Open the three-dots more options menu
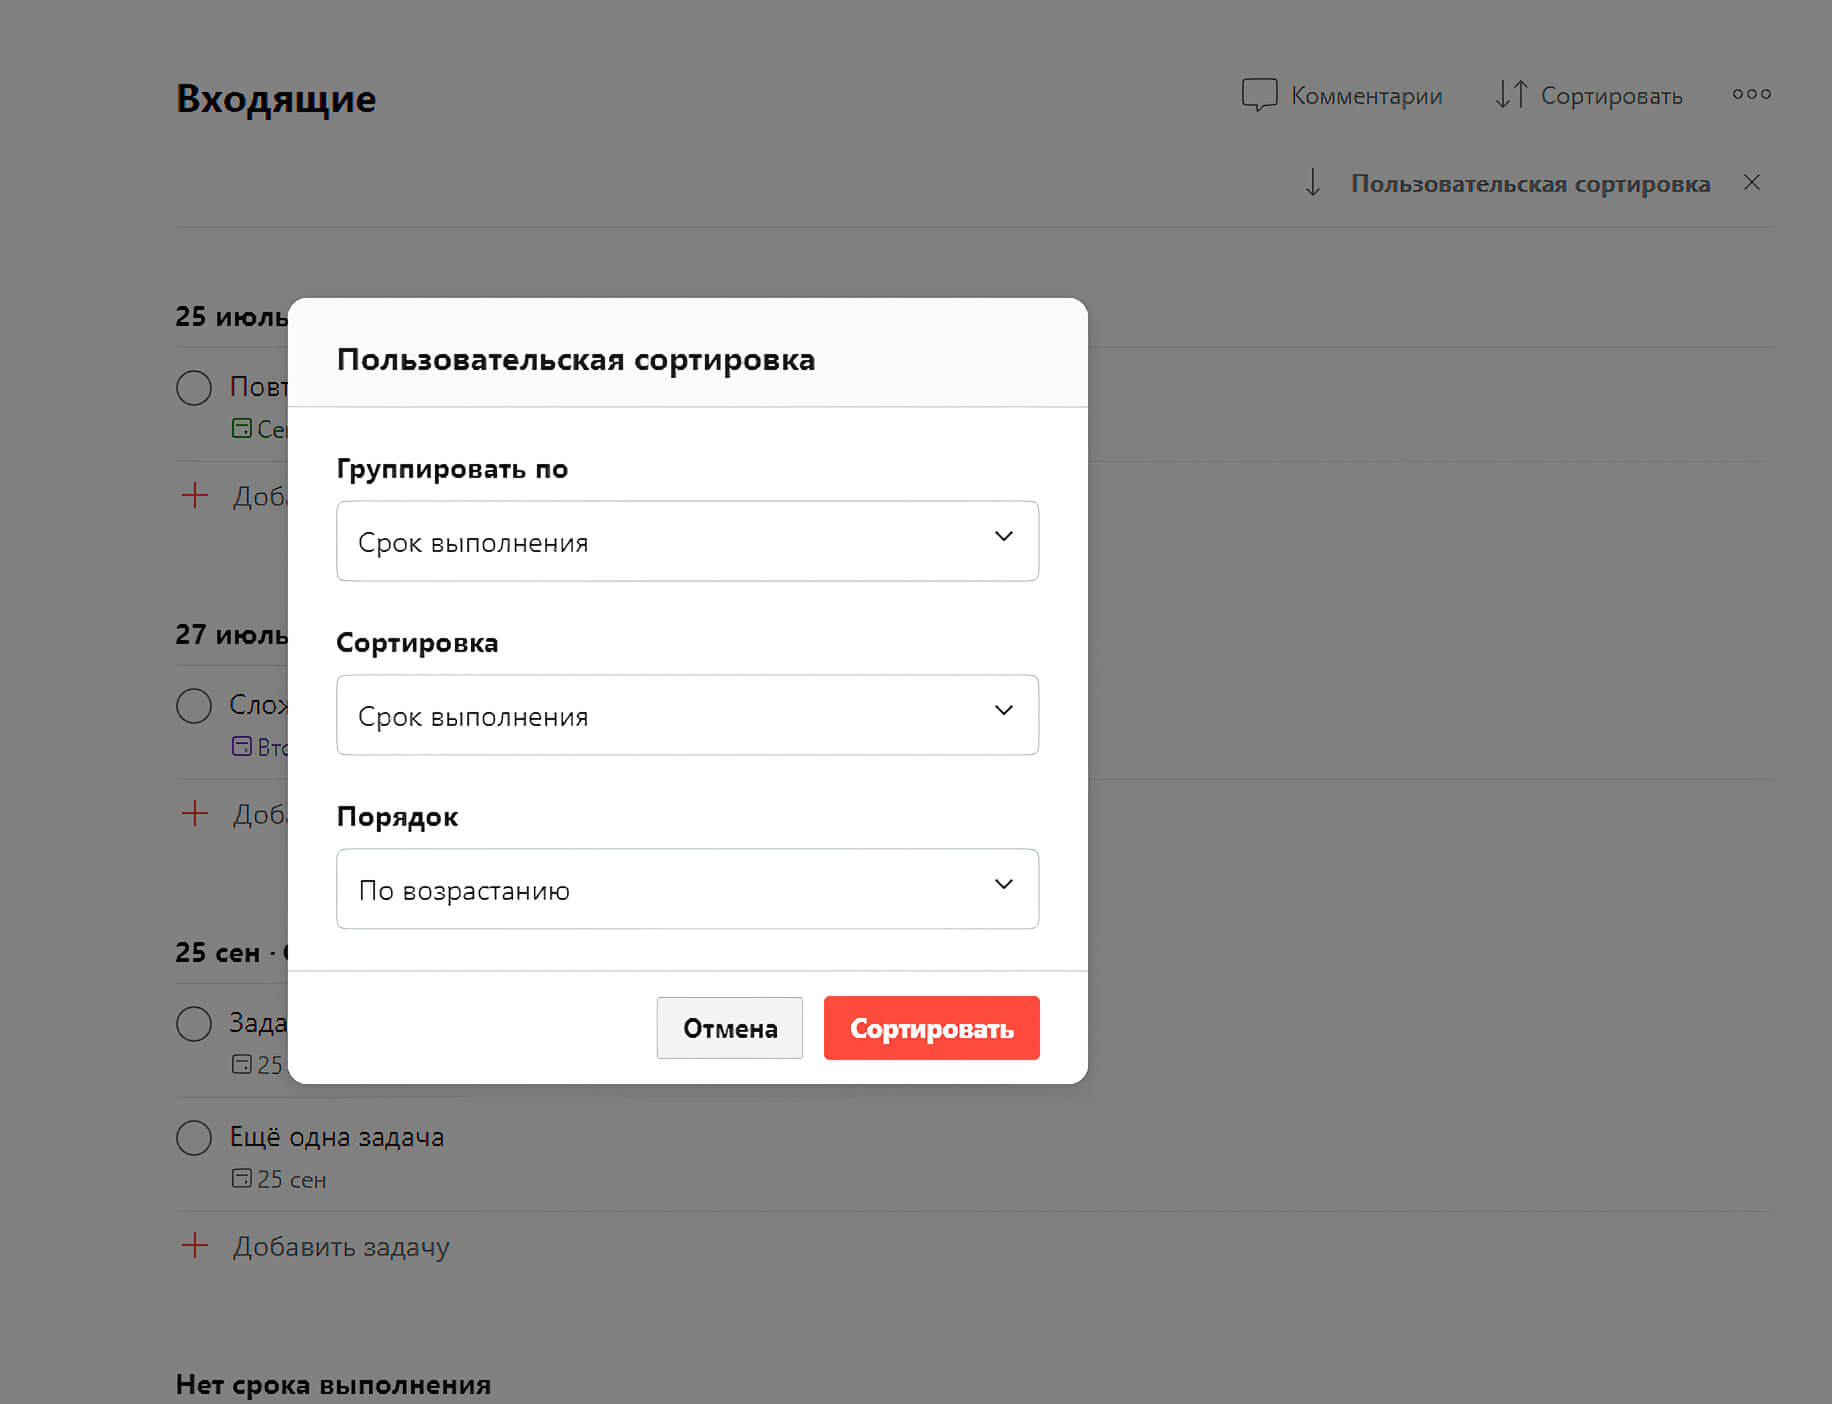1832x1404 pixels. tap(1751, 94)
